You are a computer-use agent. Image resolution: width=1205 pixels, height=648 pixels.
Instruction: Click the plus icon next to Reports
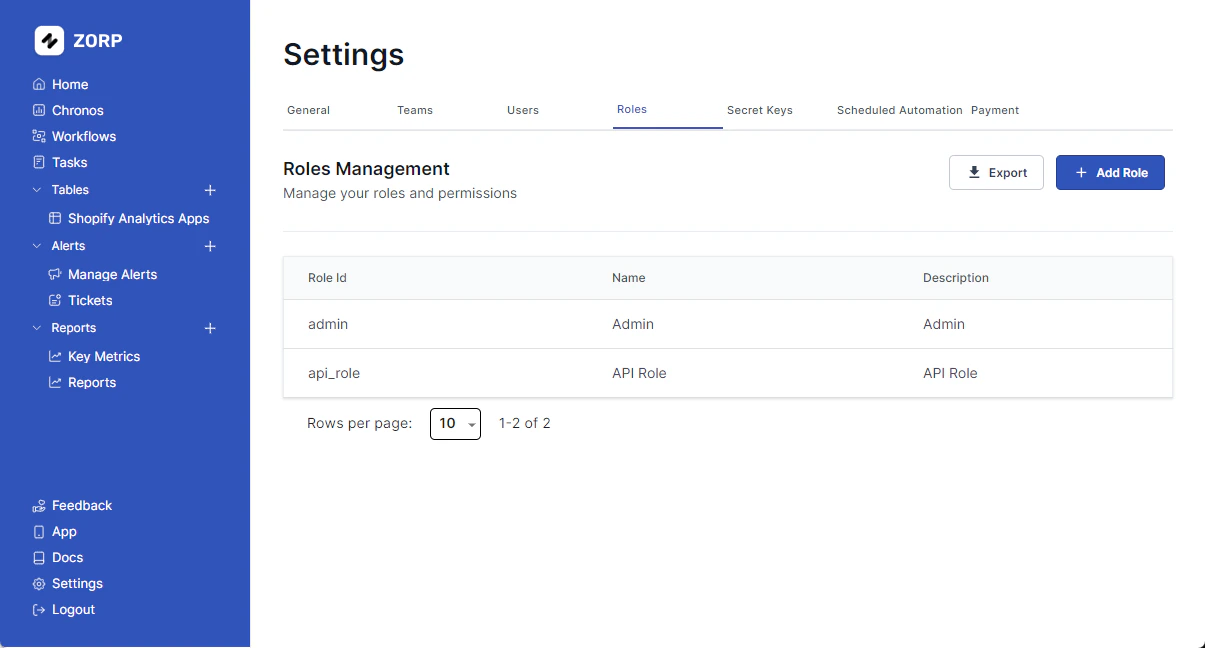click(210, 328)
